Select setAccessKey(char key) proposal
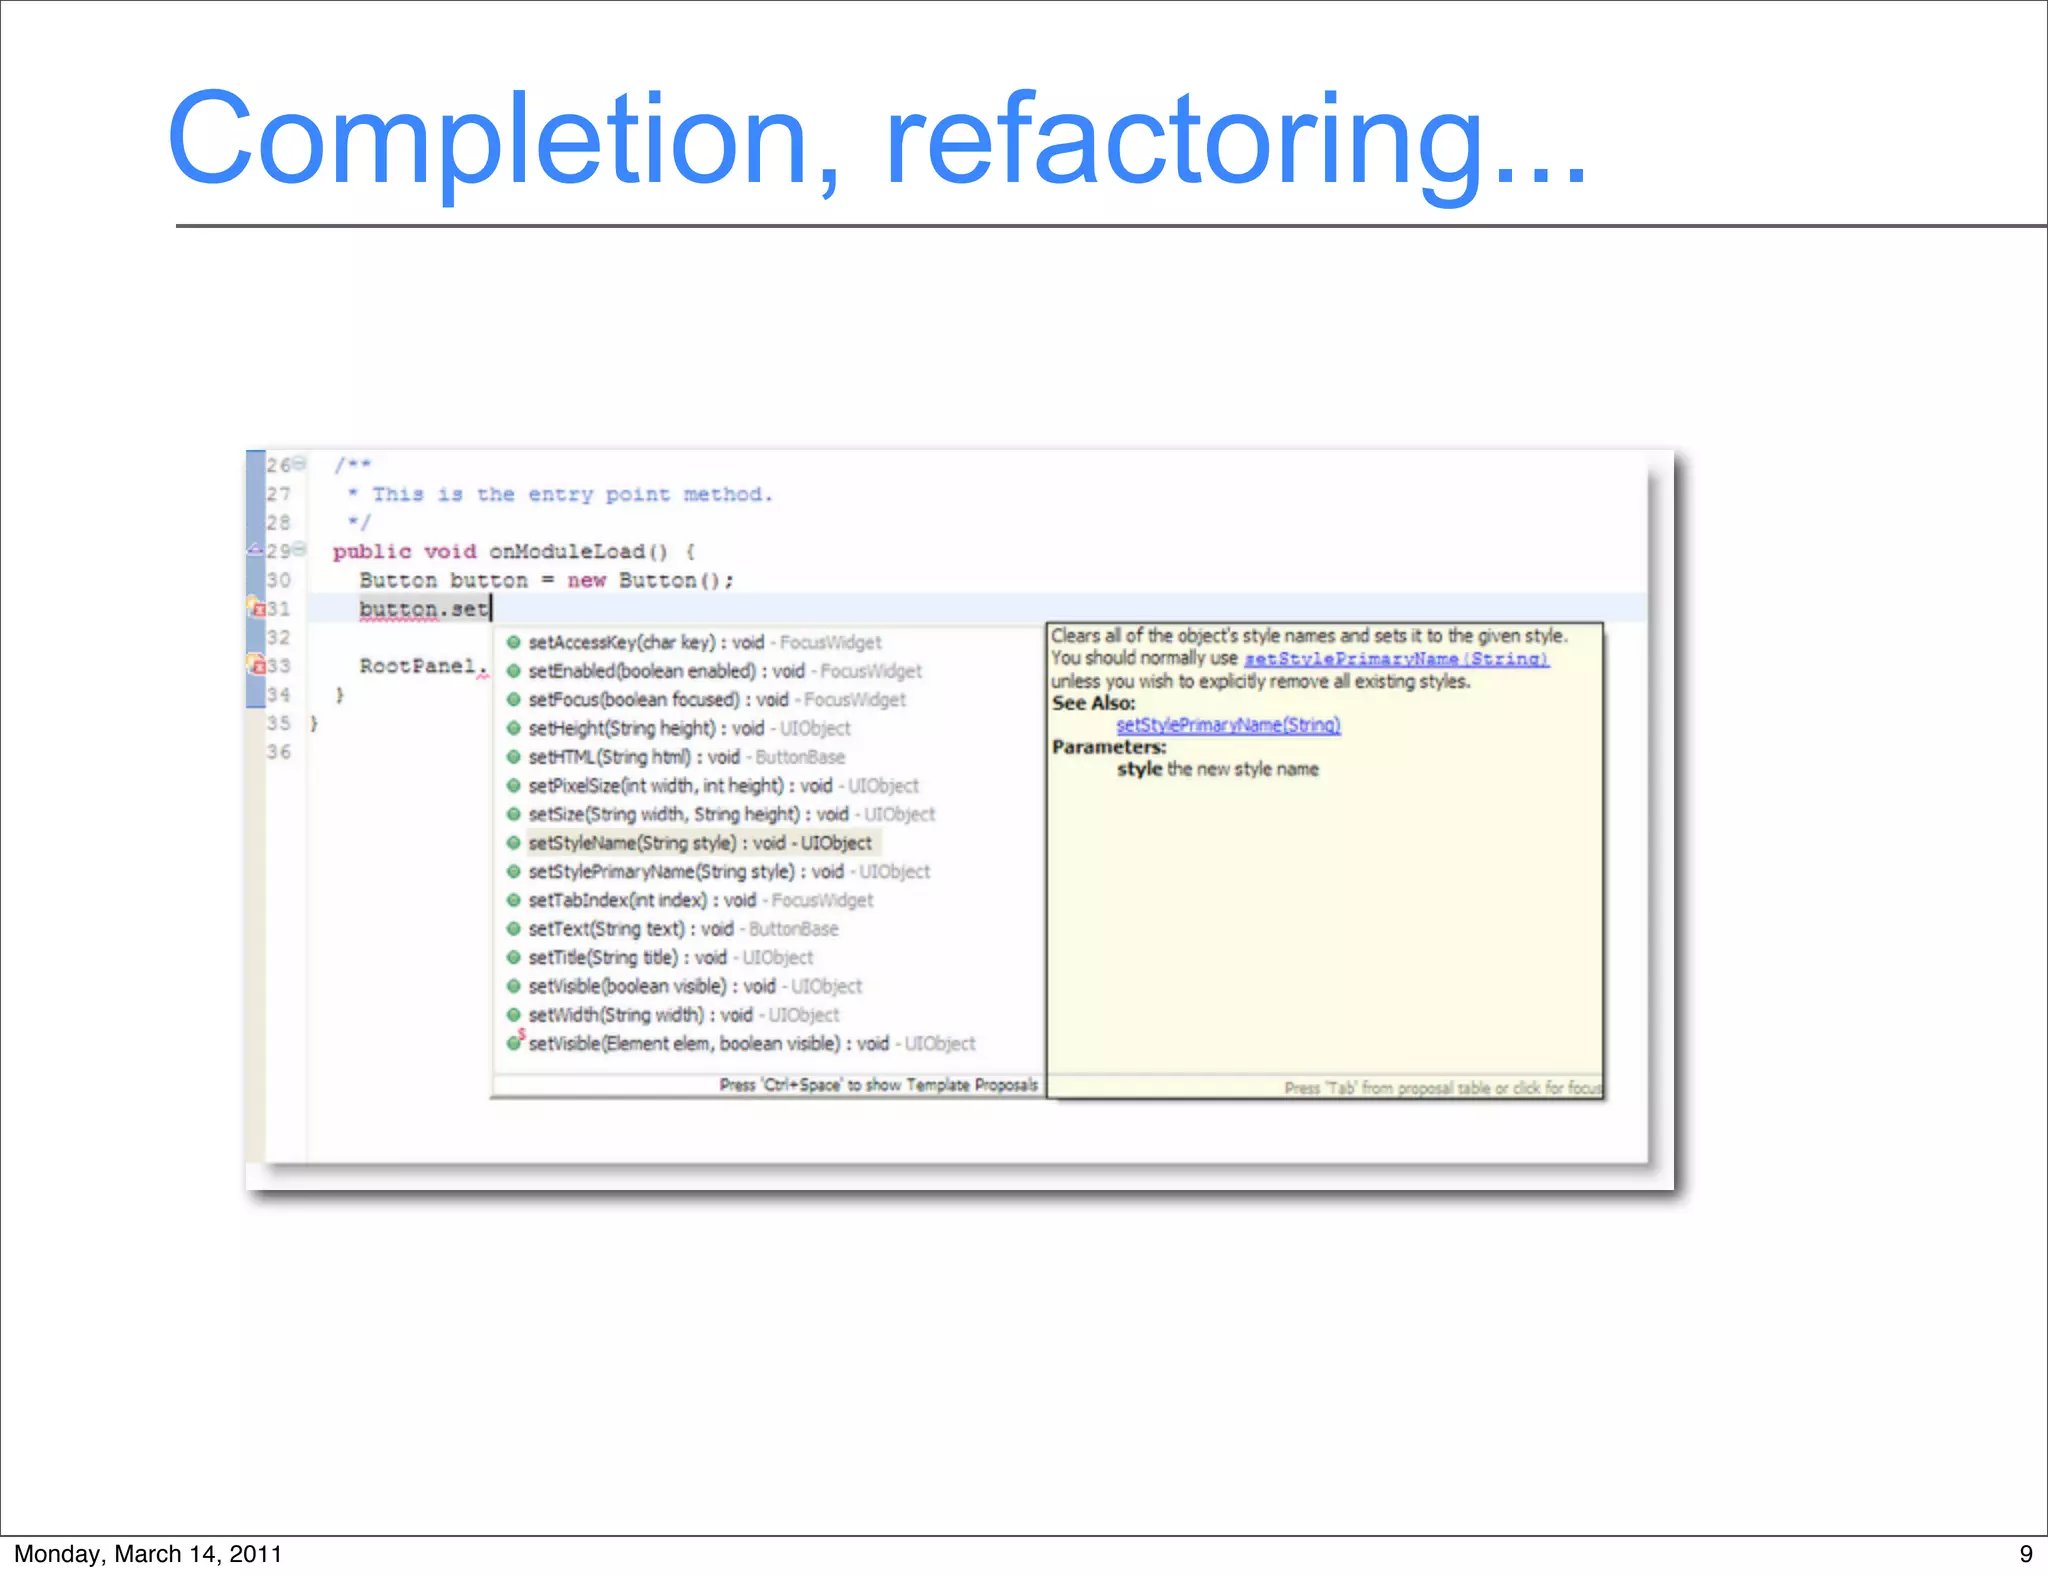 705,642
